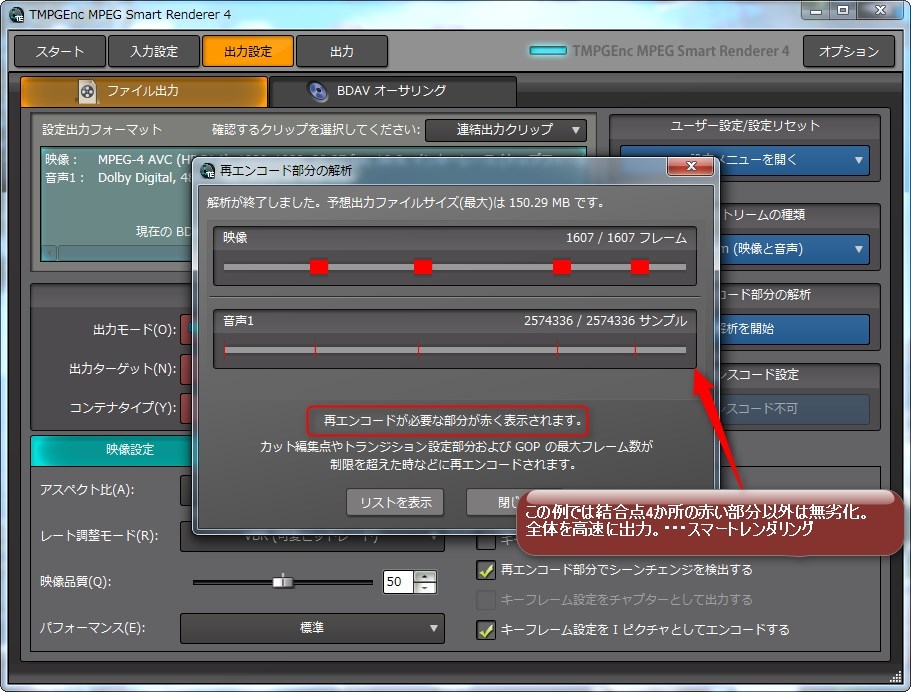Image resolution: width=911 pixels, height=692 pixels.
Task: Click the film reel icon on ファイル出力 tab
Action: [x=87, y=92]
